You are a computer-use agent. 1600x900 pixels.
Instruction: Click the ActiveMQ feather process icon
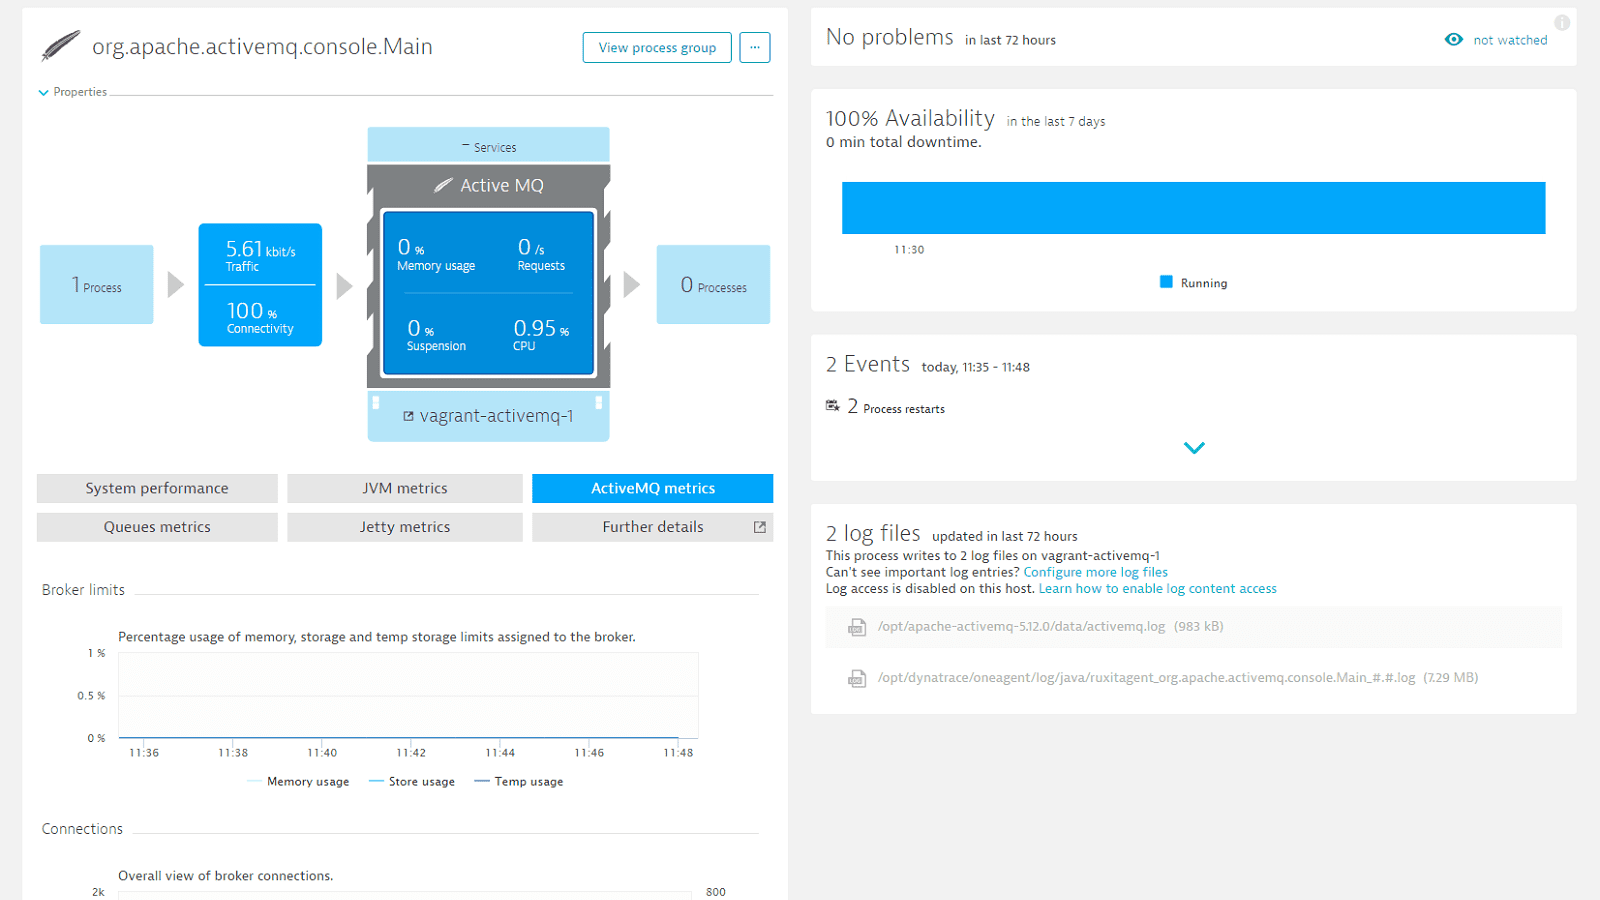[61, 46]
